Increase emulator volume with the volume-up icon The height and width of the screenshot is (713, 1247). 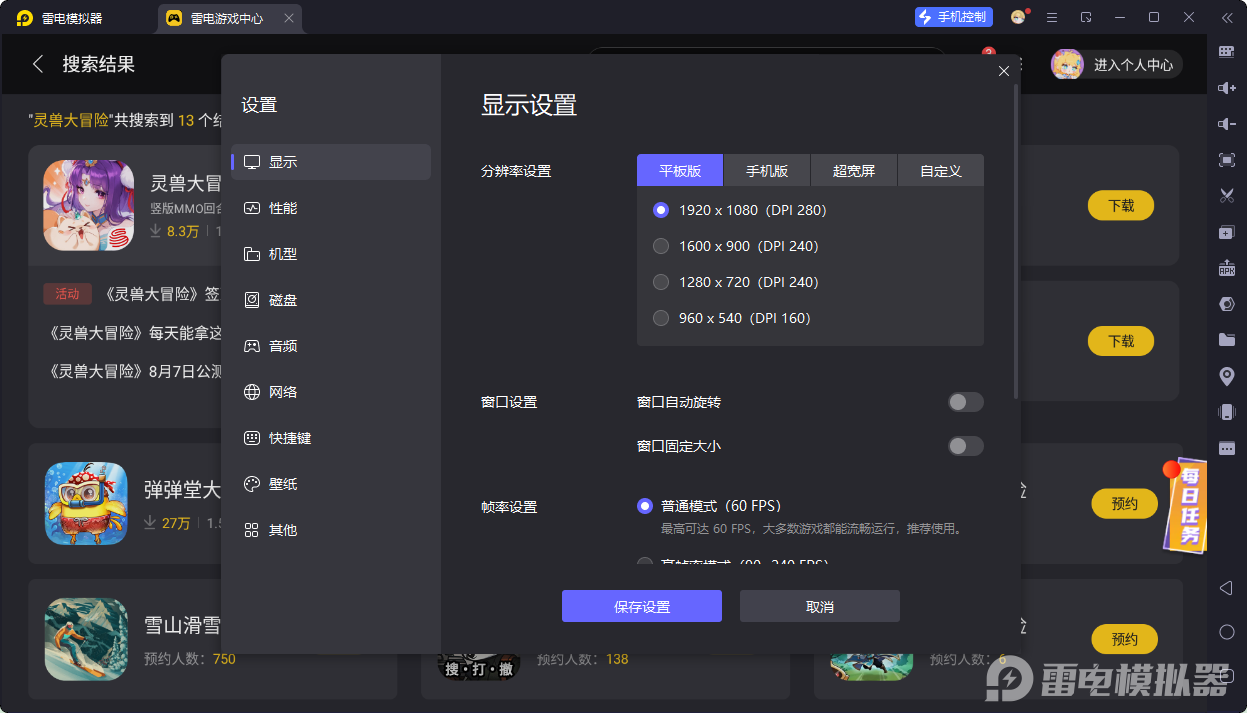point(1226,88)
